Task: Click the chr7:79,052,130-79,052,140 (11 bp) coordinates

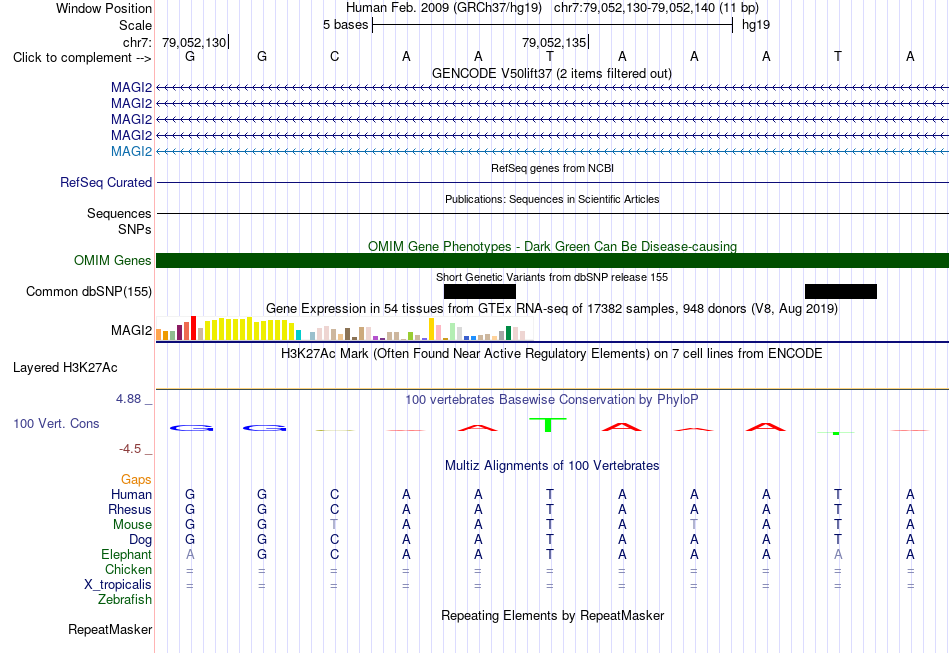Action: (x=656, y=8)
